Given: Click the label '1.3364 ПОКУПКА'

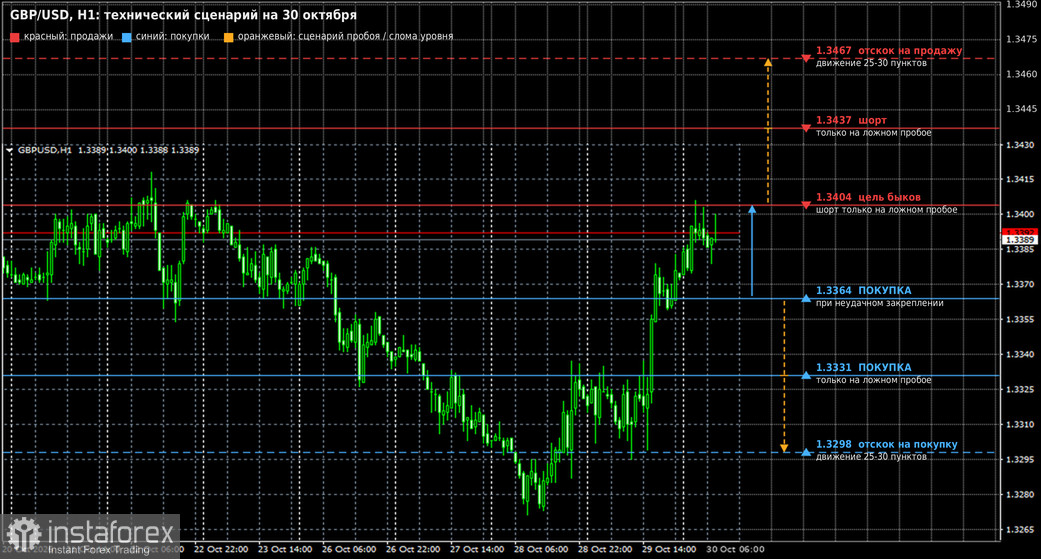Looking at the screenshot, I should coord(864,291).
